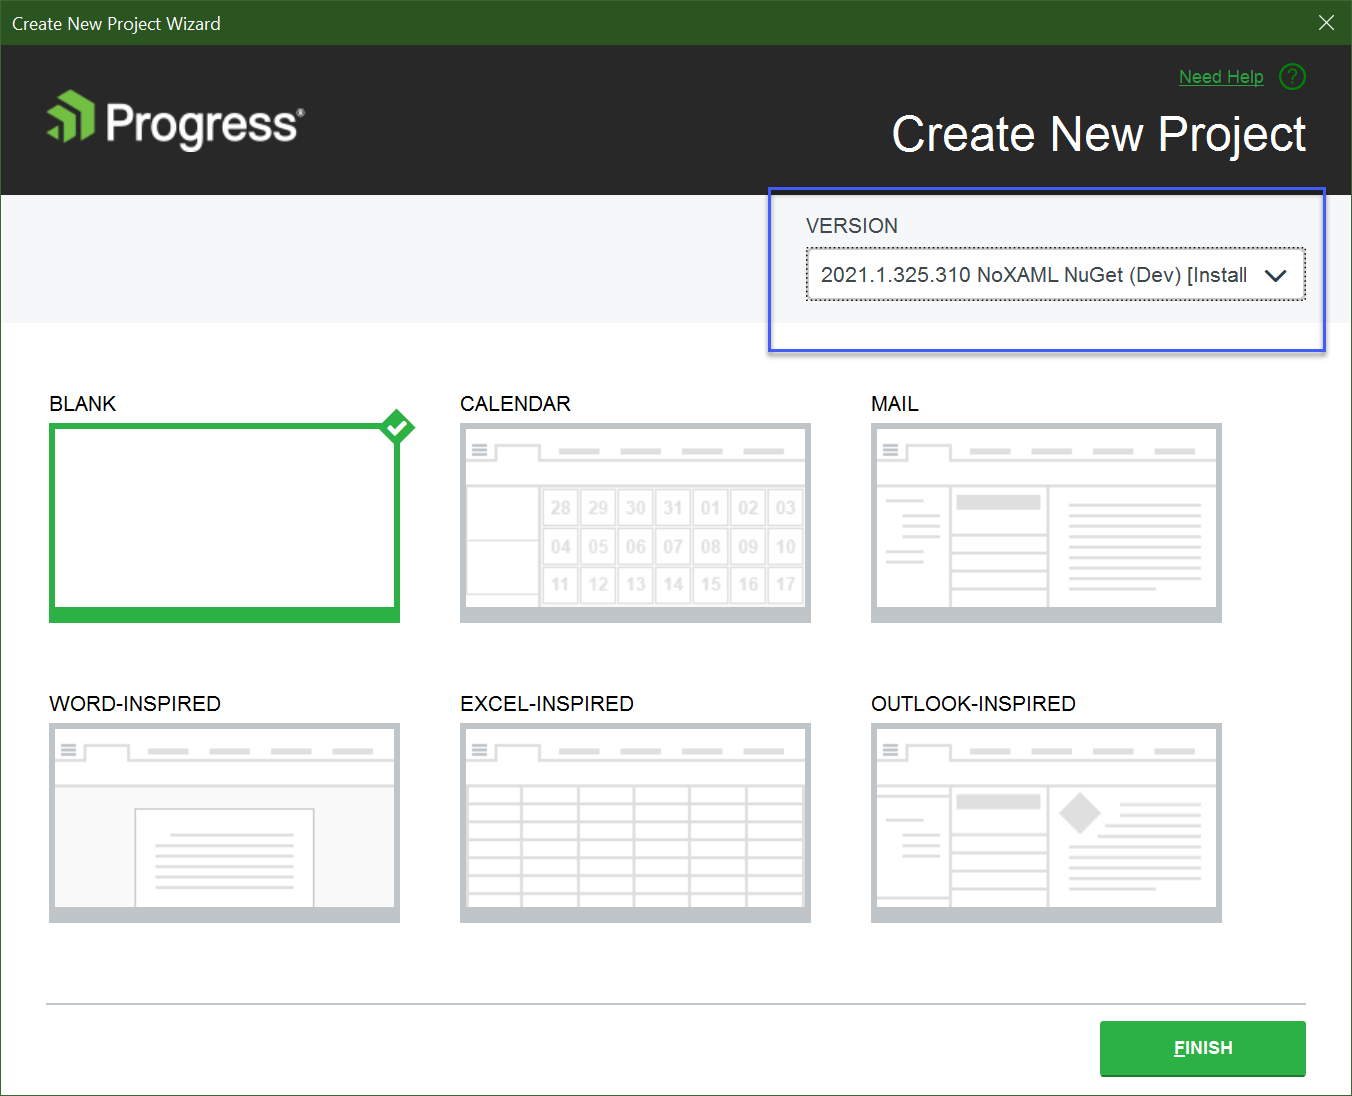Image resolution: width=1352 pixels, height=1096 pixels.
Task: Open the 2021.1.325.310 NoXAML NuGet version list
Action: coord(1055,274)
